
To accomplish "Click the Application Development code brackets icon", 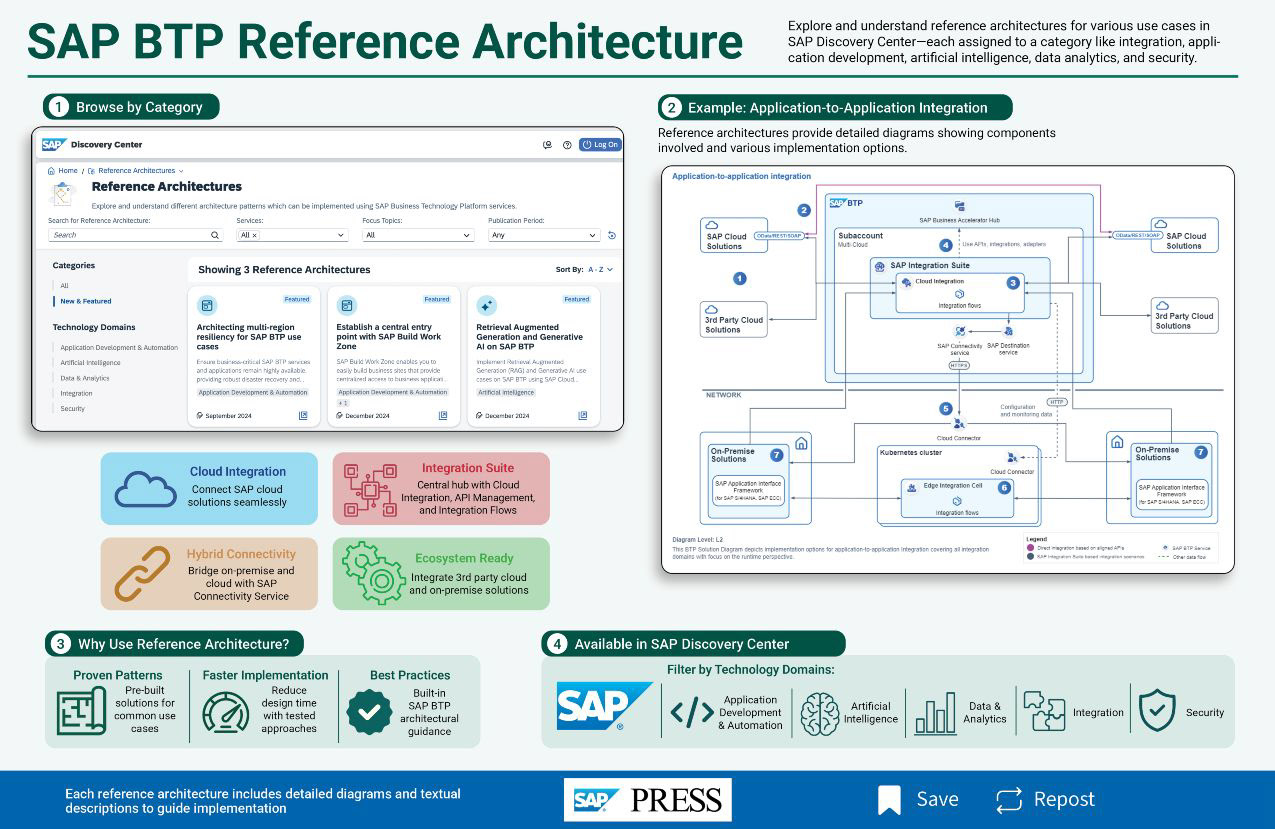I will (x=692, y=713).
